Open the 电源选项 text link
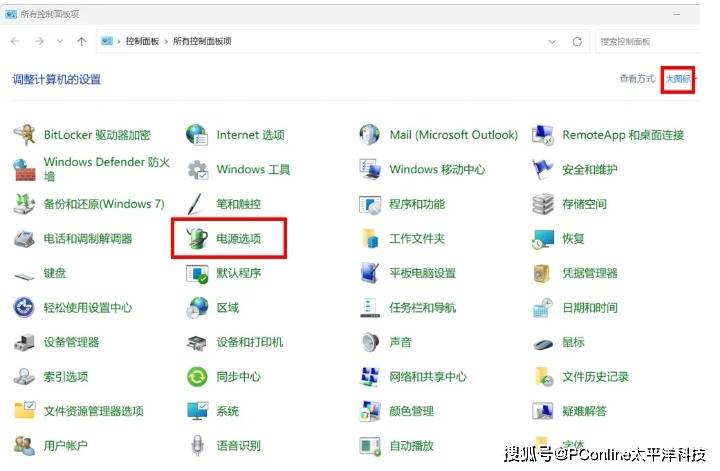This screenshot has width=720, height=471. point(239,239)
